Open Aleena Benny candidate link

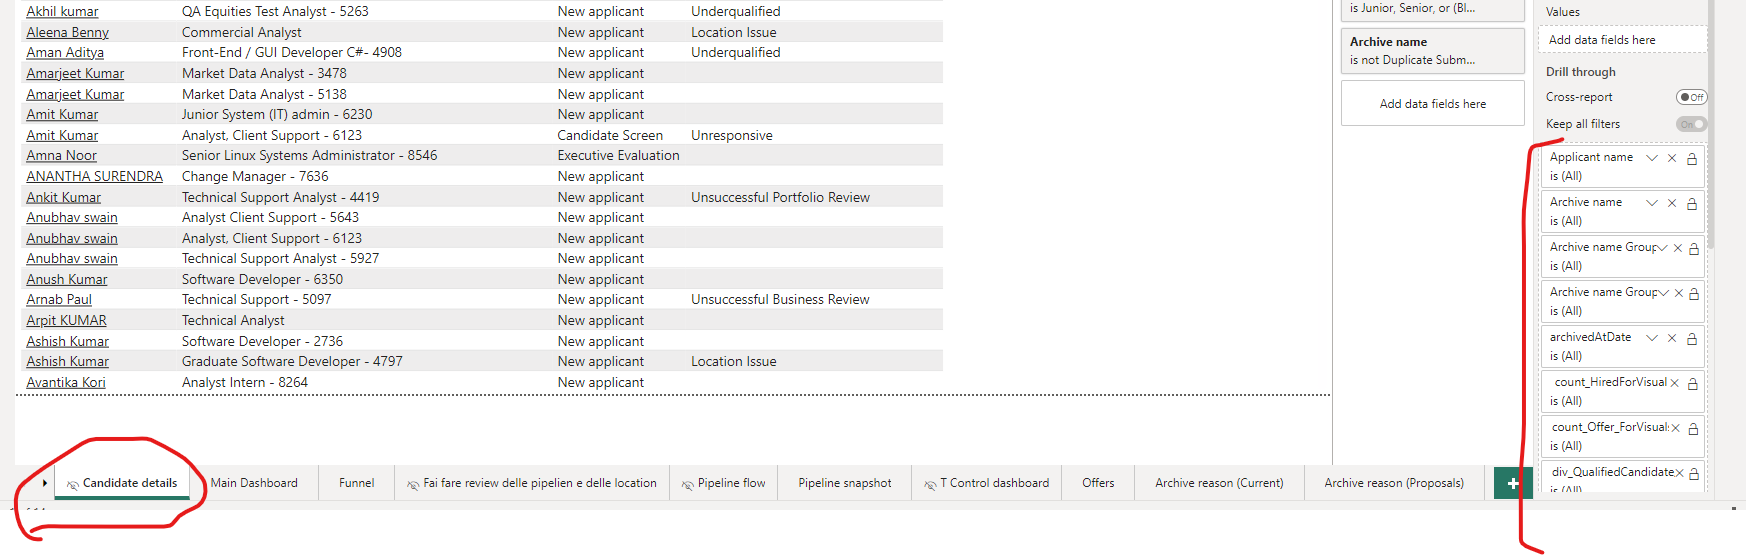click(67, 32)
